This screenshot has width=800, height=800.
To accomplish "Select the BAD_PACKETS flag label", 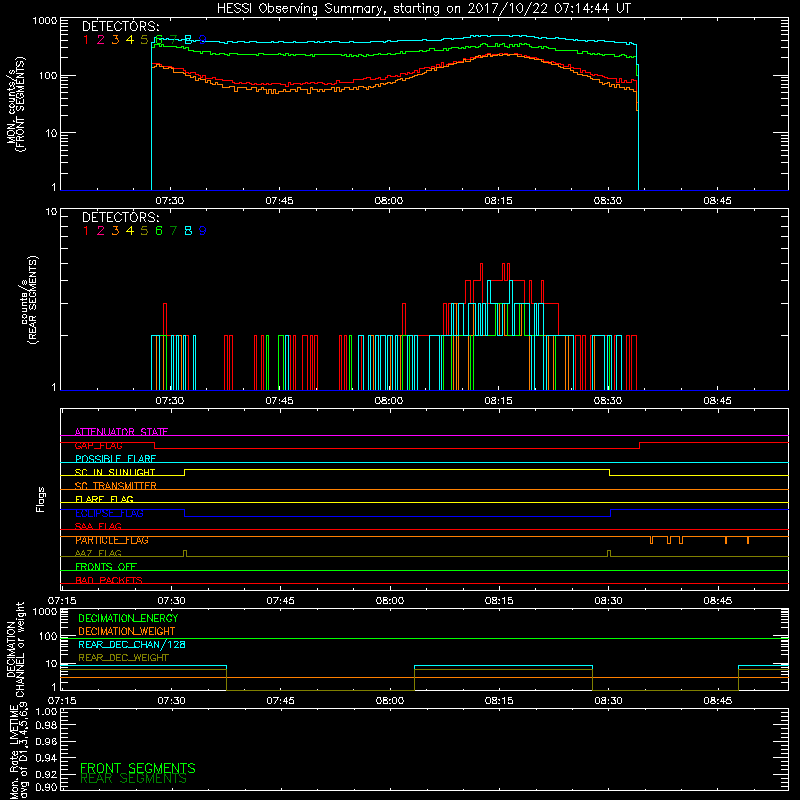I will tap(109, 580).
